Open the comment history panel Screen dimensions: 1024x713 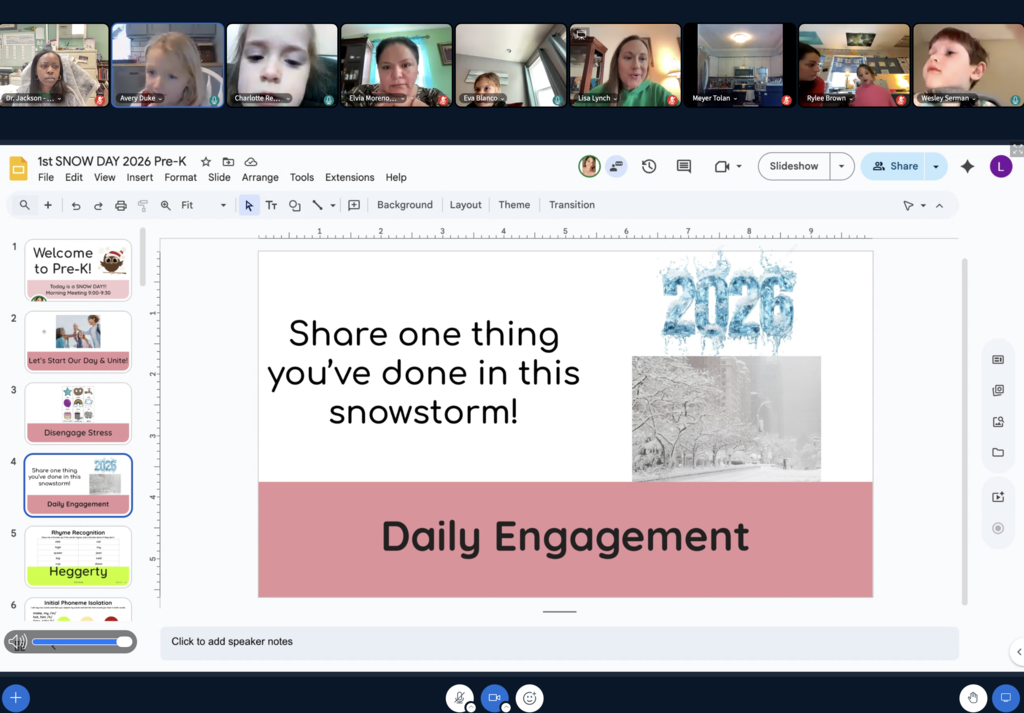(684, 166)
